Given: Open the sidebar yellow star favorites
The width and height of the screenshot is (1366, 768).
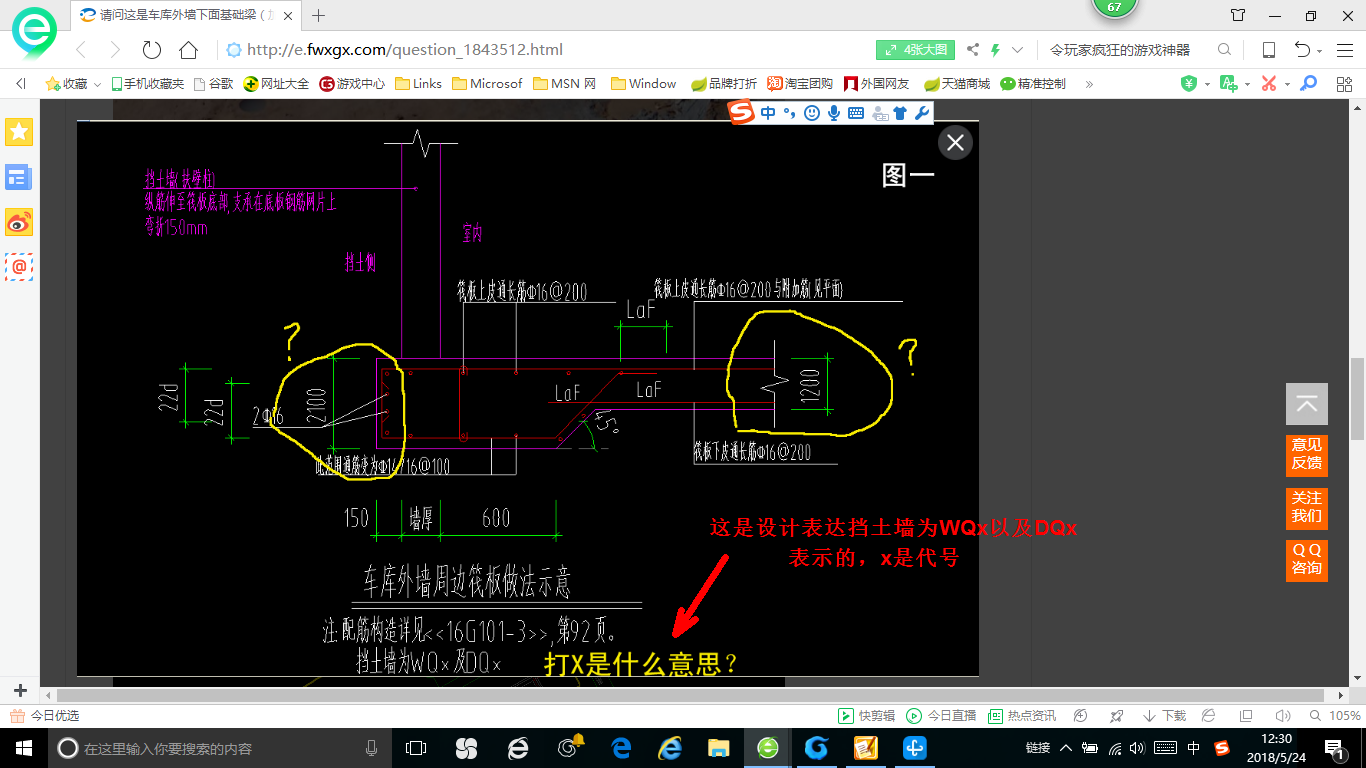Looking at the screenshot, I should click(x=19, y=132).
